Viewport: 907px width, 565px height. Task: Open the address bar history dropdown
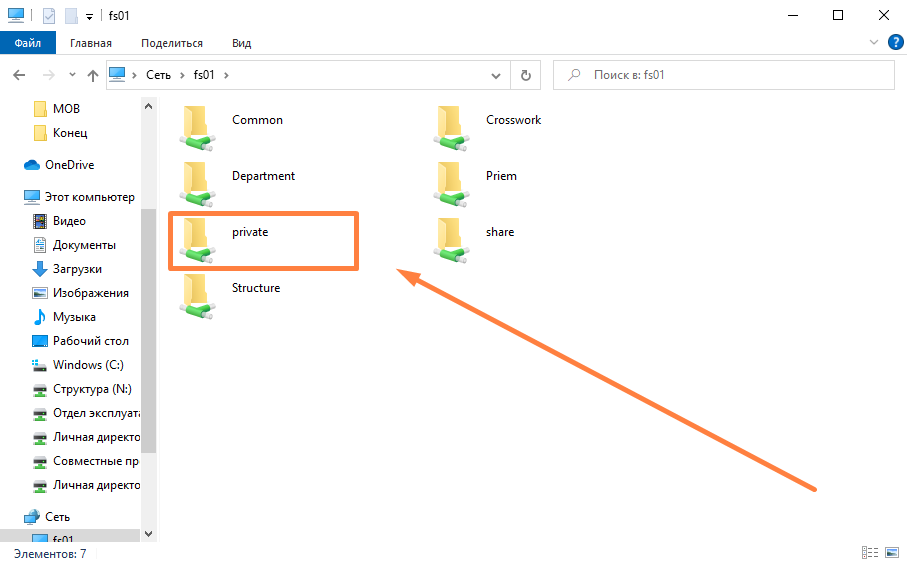497,75
